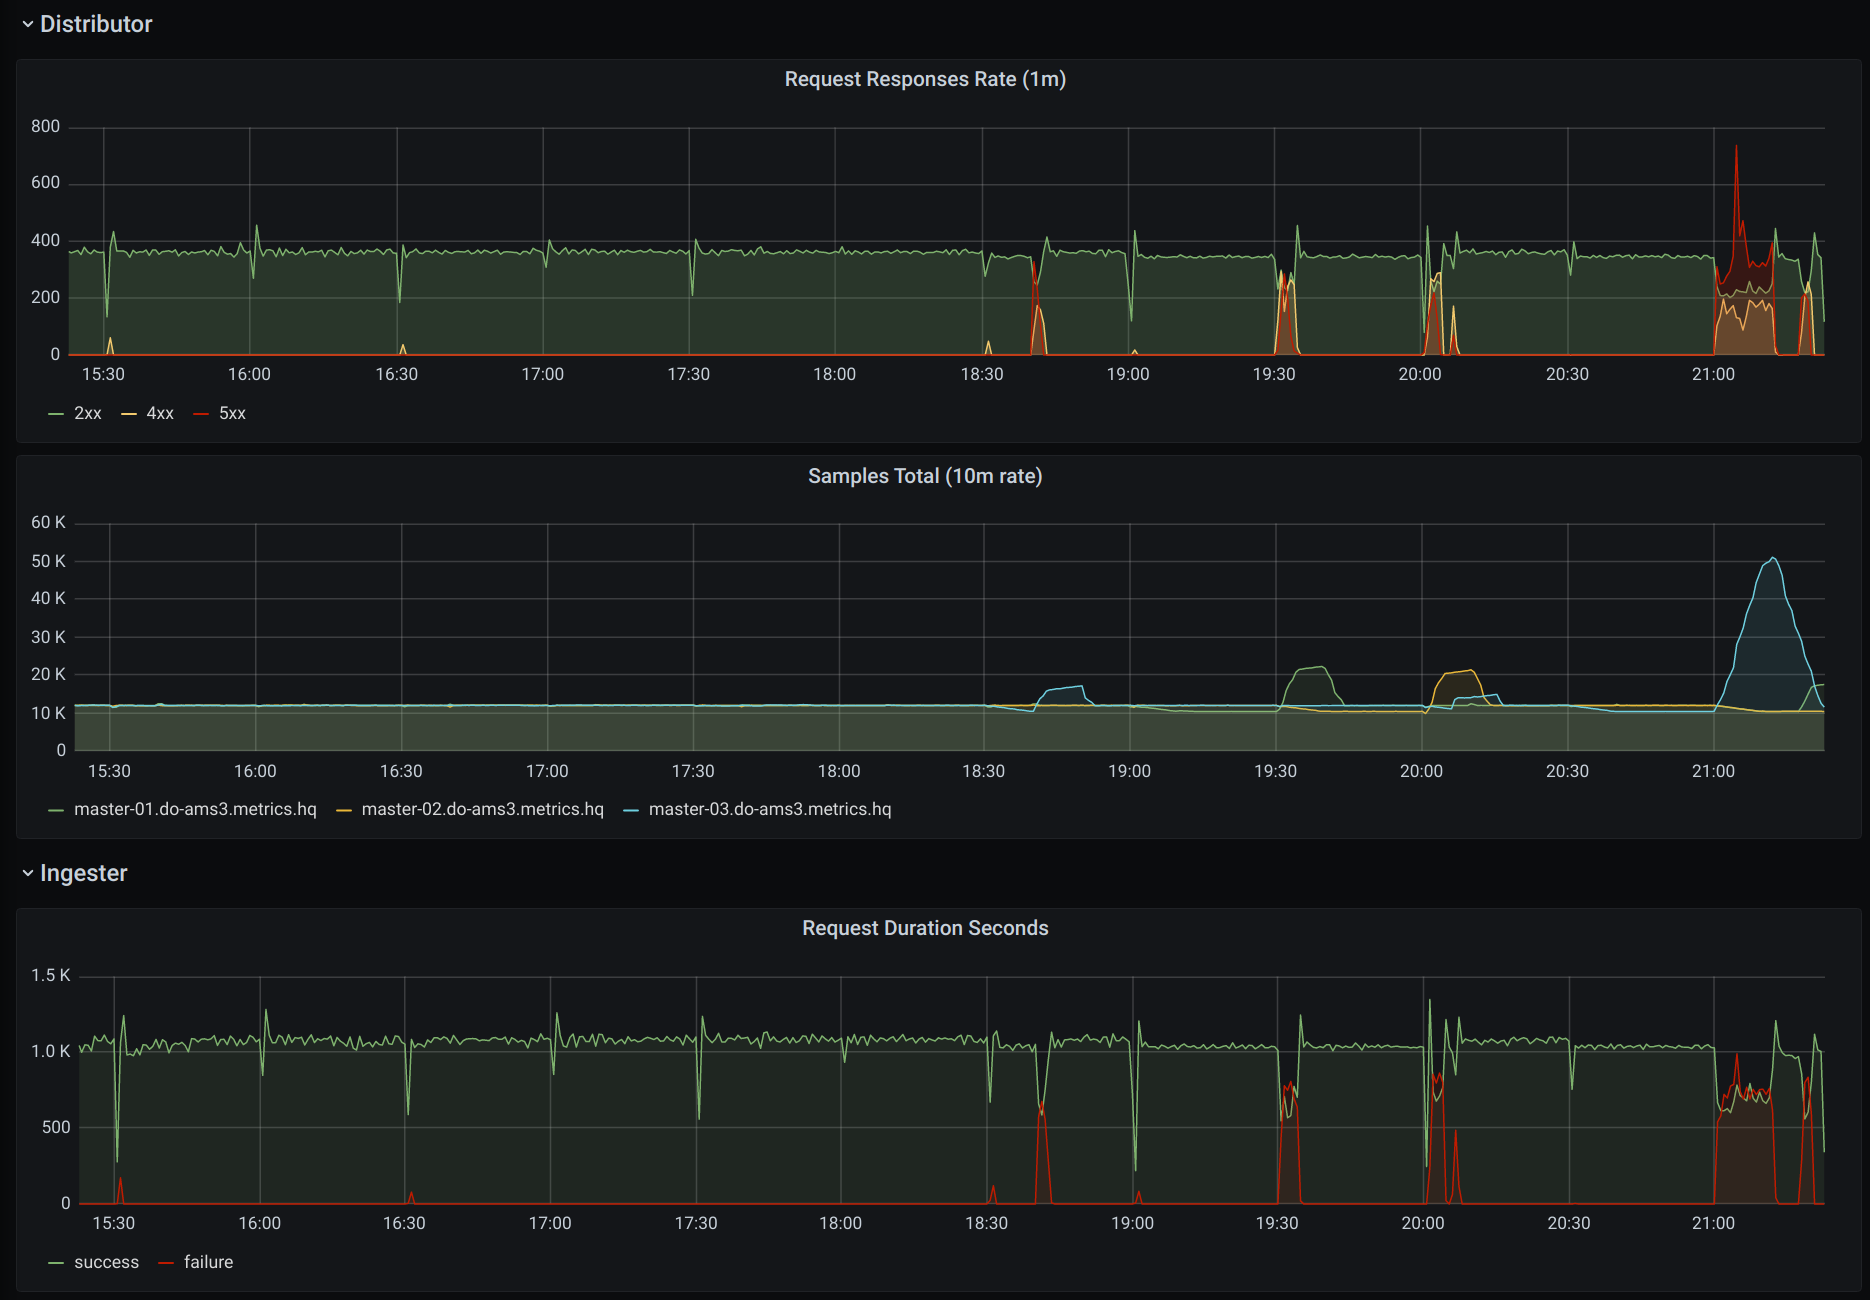Click the Distributor row title
Screen dimensions: 1870x1300
96,24
